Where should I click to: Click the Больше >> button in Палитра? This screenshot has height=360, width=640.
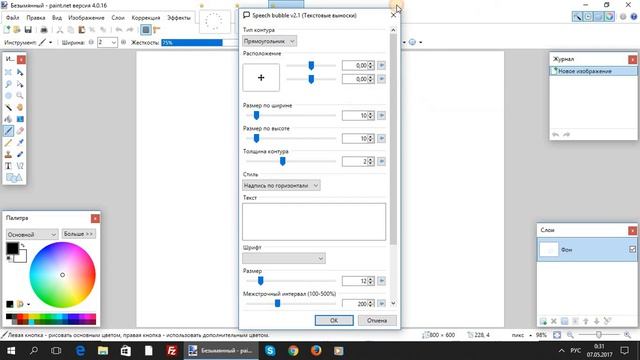pyautogui.click(x=79, y=234)
